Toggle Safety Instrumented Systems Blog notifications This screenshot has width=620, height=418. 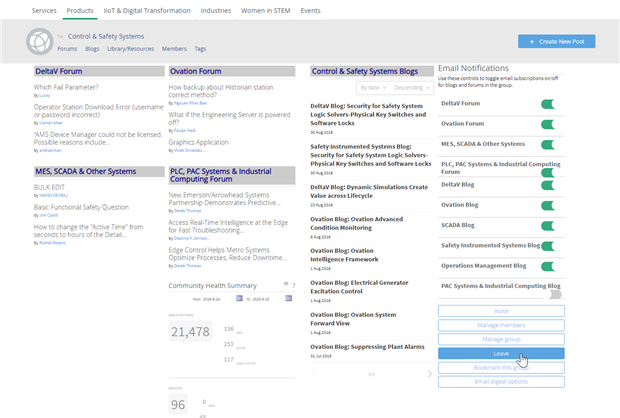tap(548, 246)
